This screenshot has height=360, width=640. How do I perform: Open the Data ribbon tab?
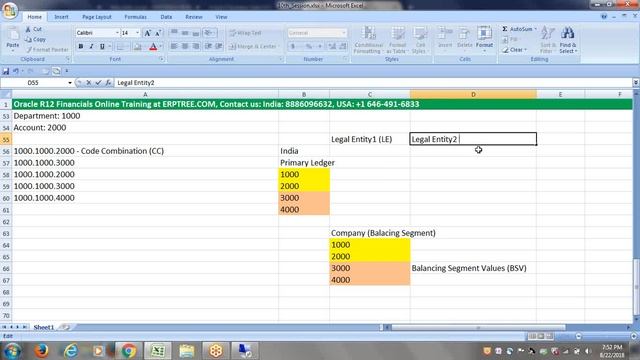(166, 17)
